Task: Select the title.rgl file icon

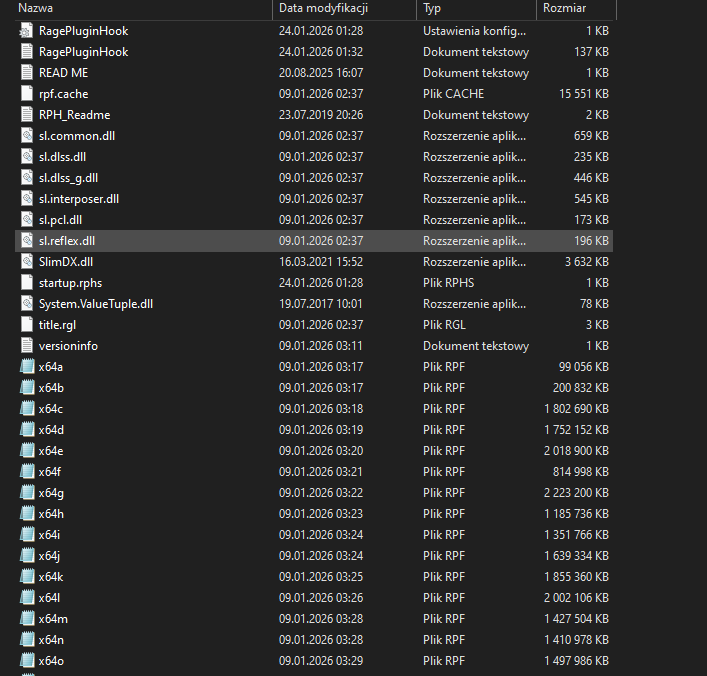Action: point(27,325)
